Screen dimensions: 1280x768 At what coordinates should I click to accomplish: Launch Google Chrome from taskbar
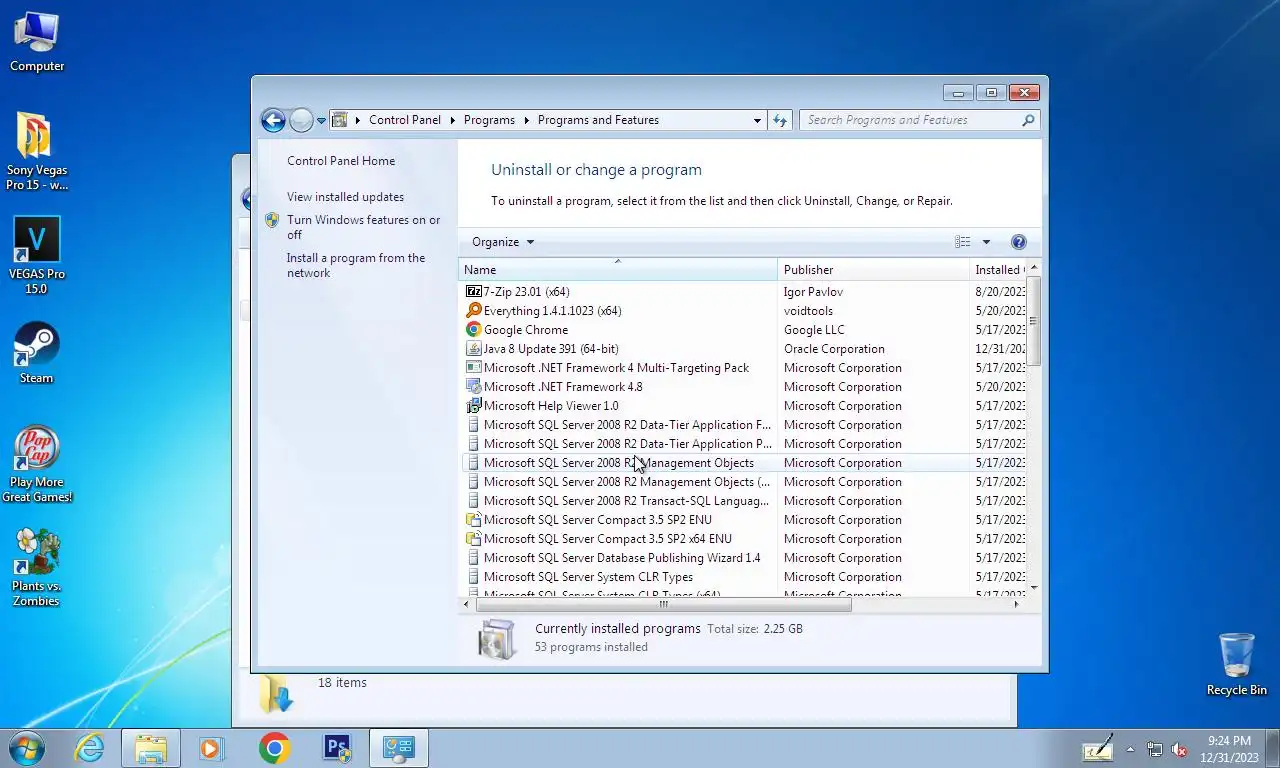click(274, 747)
